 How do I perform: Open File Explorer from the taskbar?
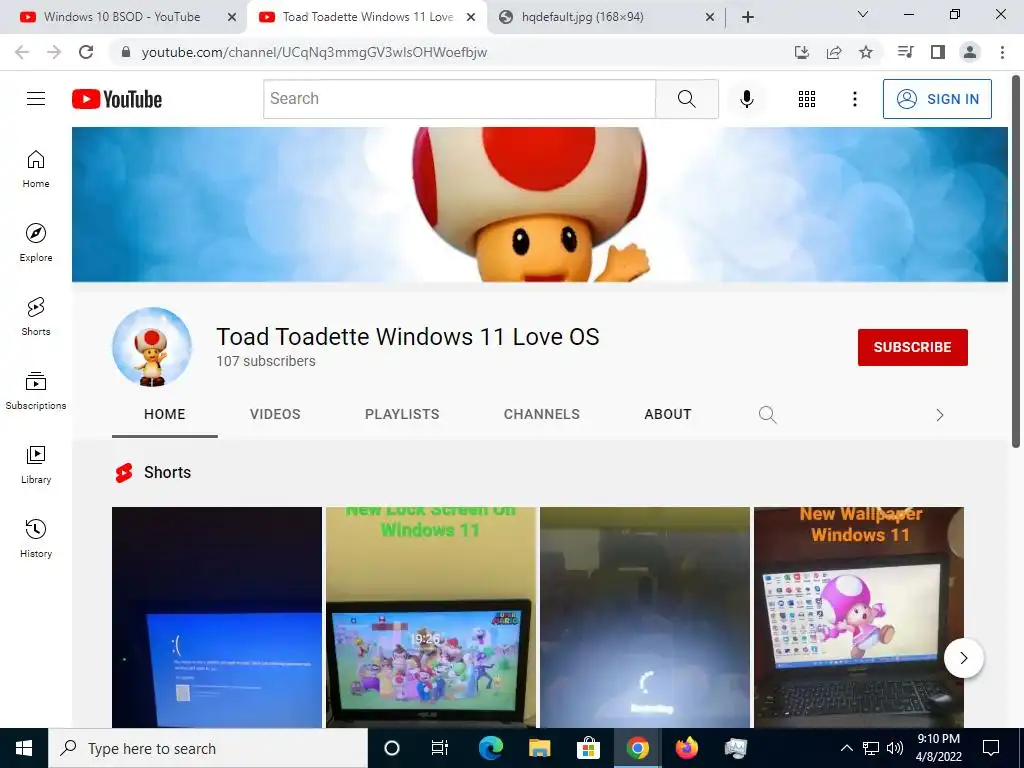pyautogui.click(x=539, y=748)
